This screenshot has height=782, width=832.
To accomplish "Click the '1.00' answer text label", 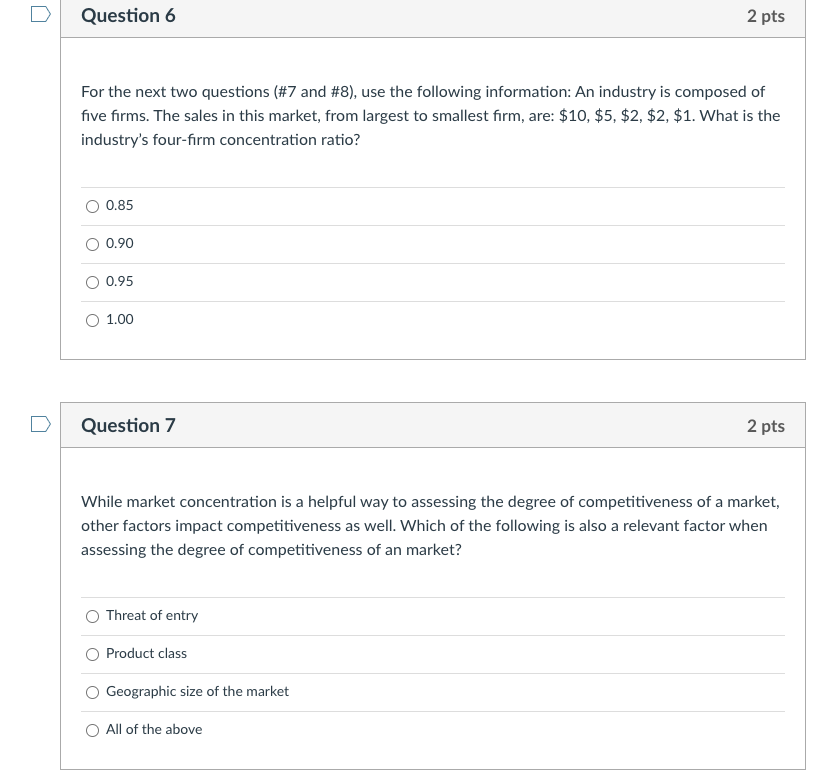I will [119, 319].
